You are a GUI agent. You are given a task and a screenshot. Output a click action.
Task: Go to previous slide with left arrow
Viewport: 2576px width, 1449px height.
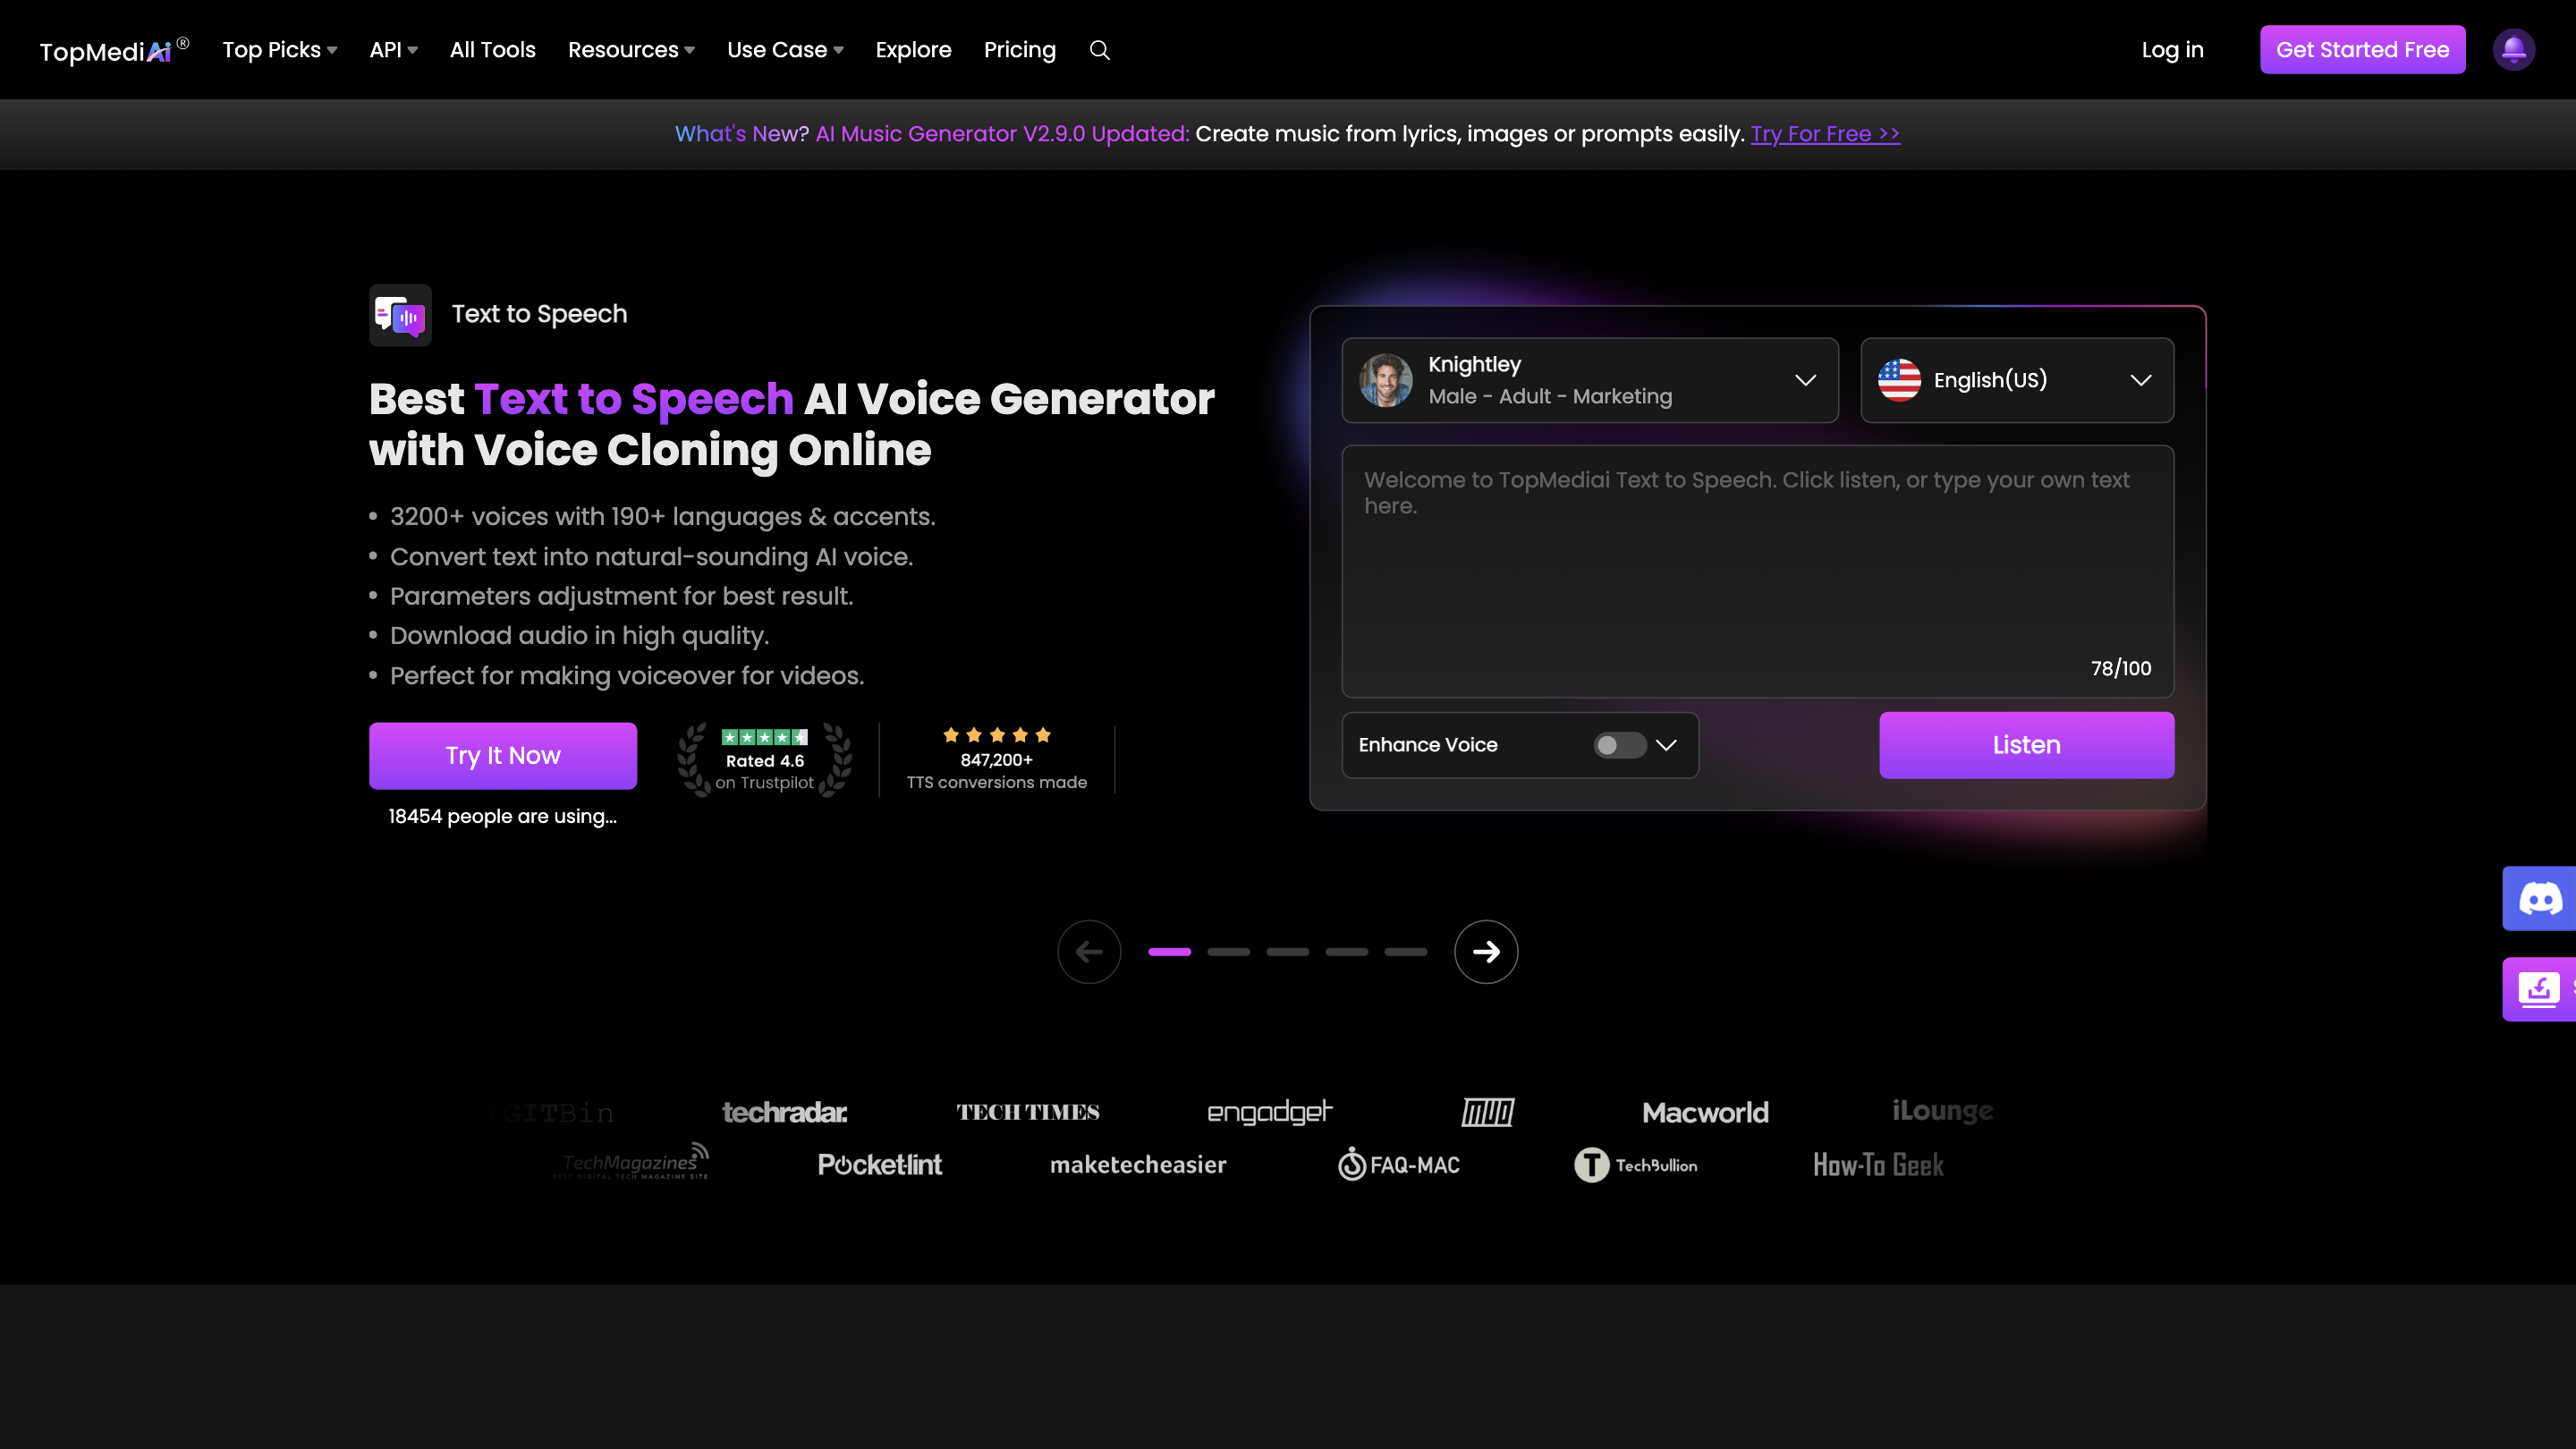[x=1089, y=951]
